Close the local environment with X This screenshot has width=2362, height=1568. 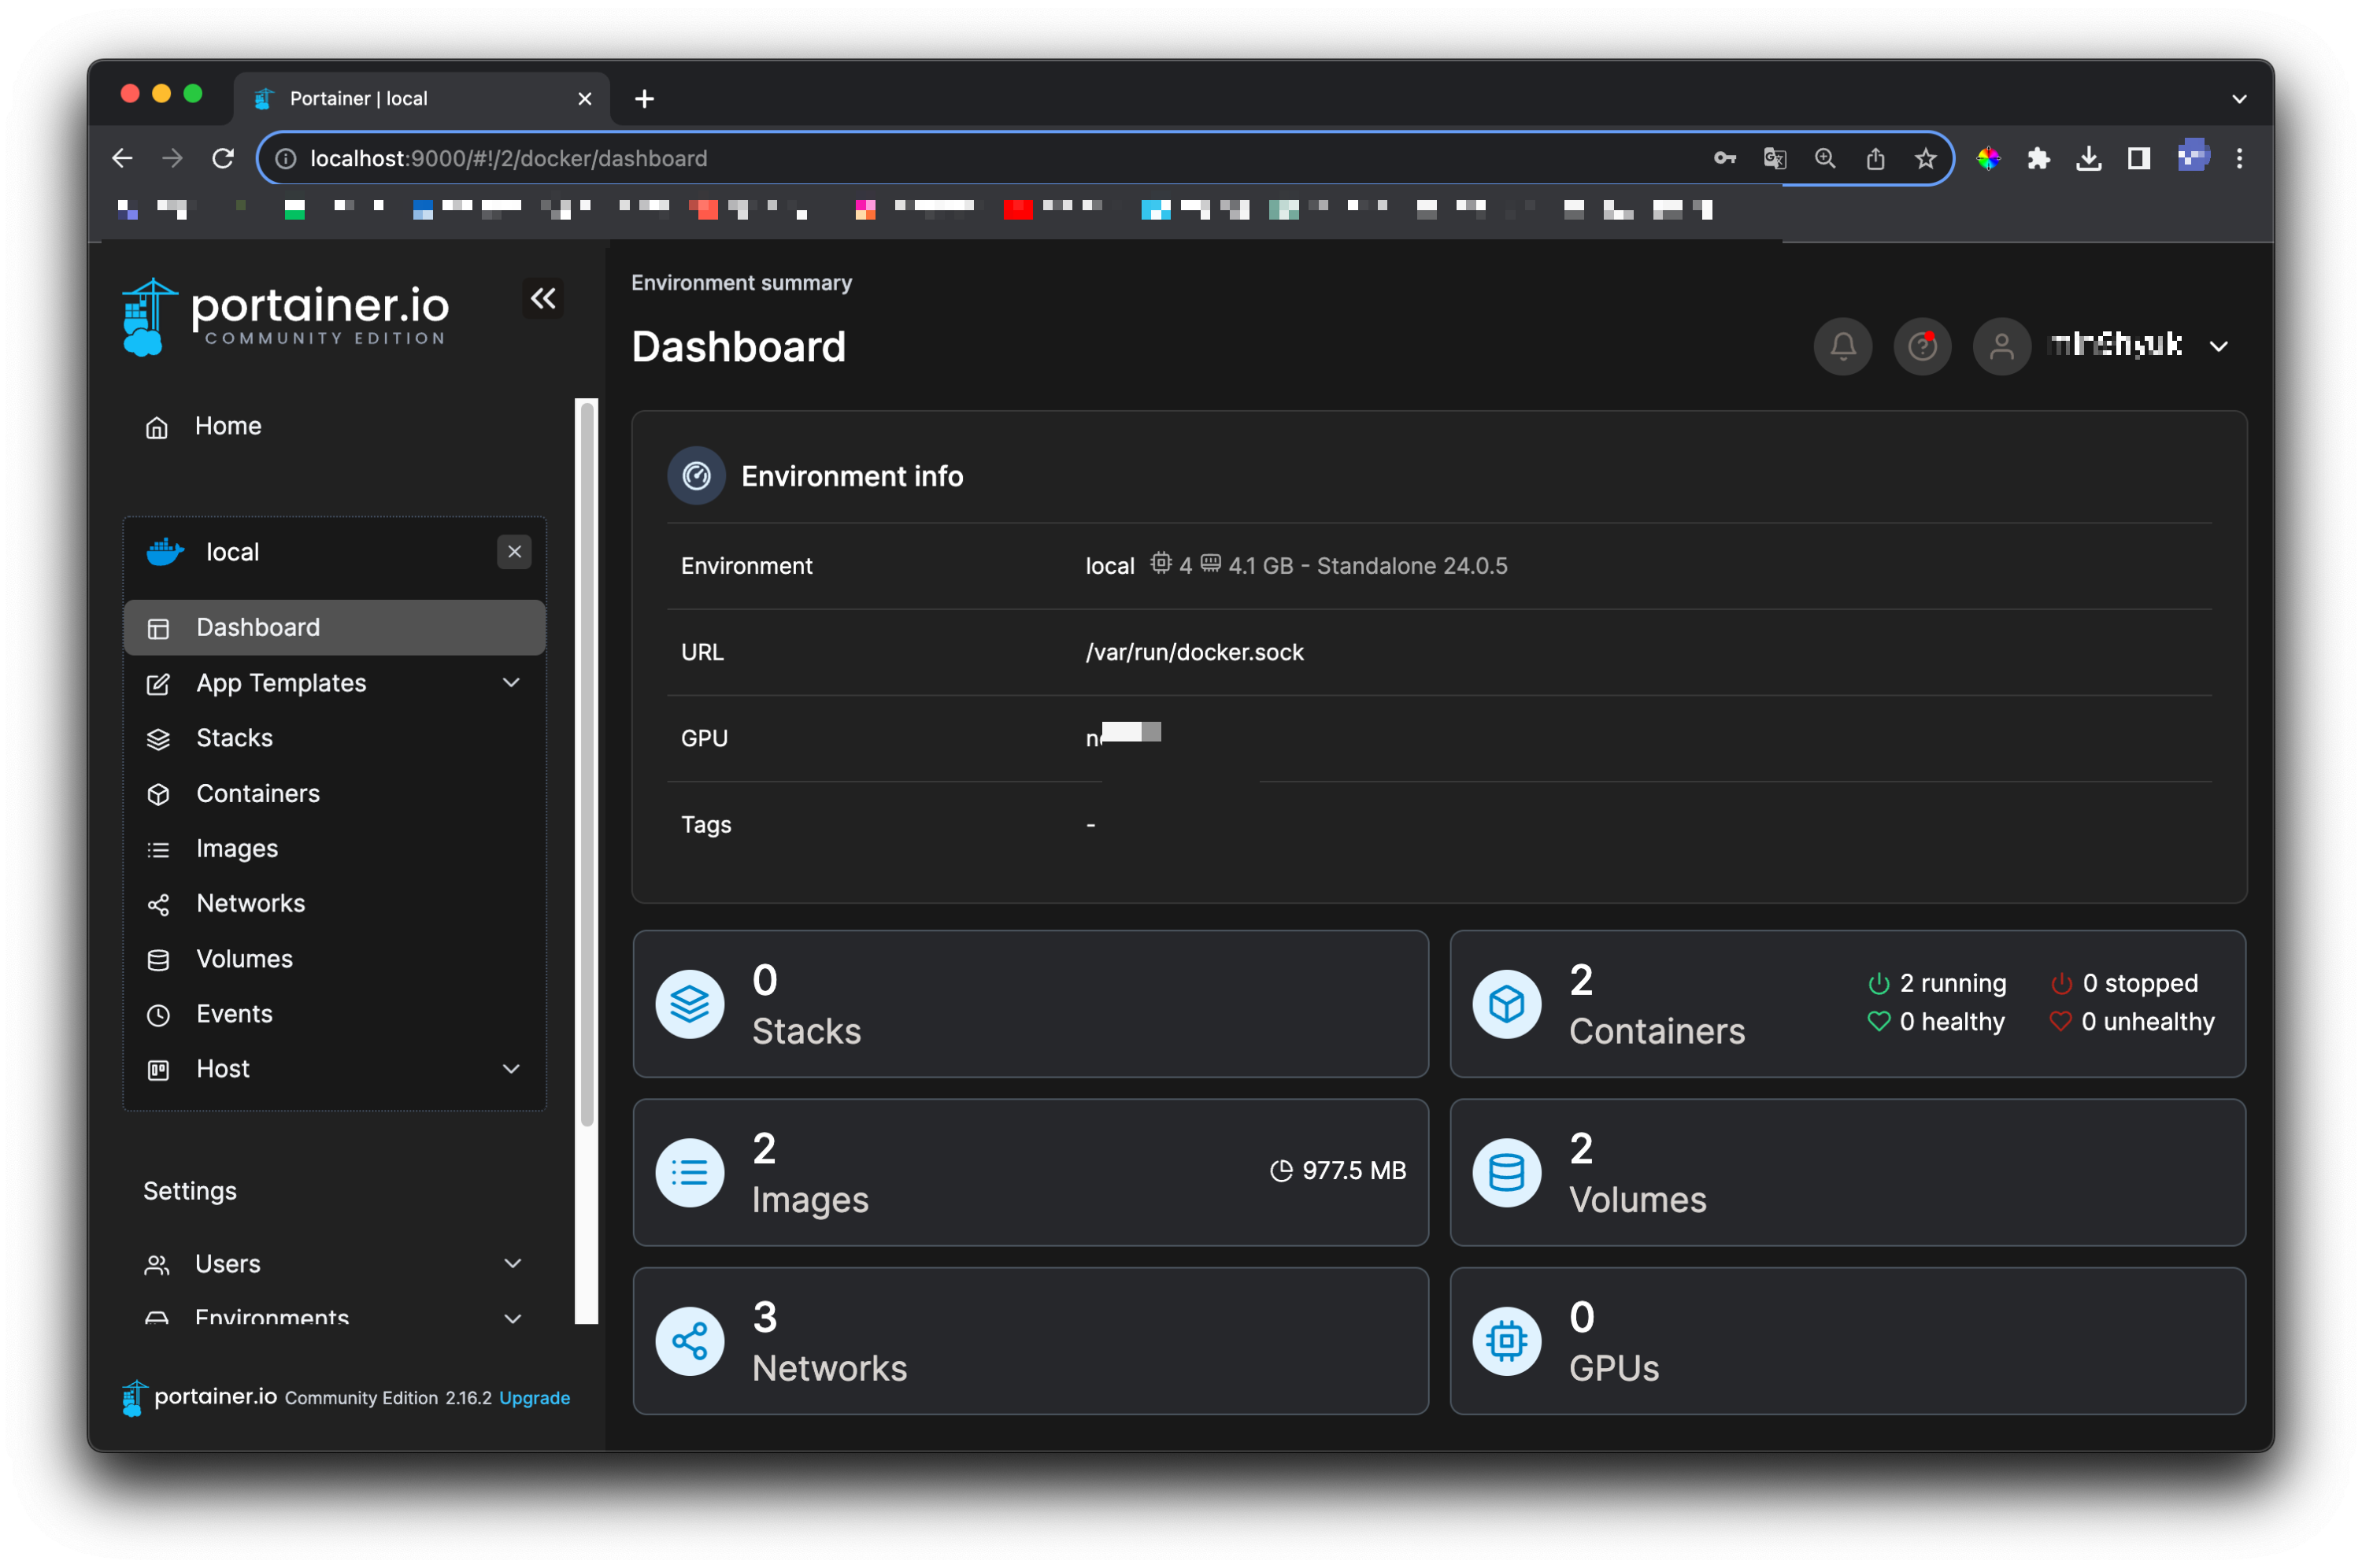(514, 552)
